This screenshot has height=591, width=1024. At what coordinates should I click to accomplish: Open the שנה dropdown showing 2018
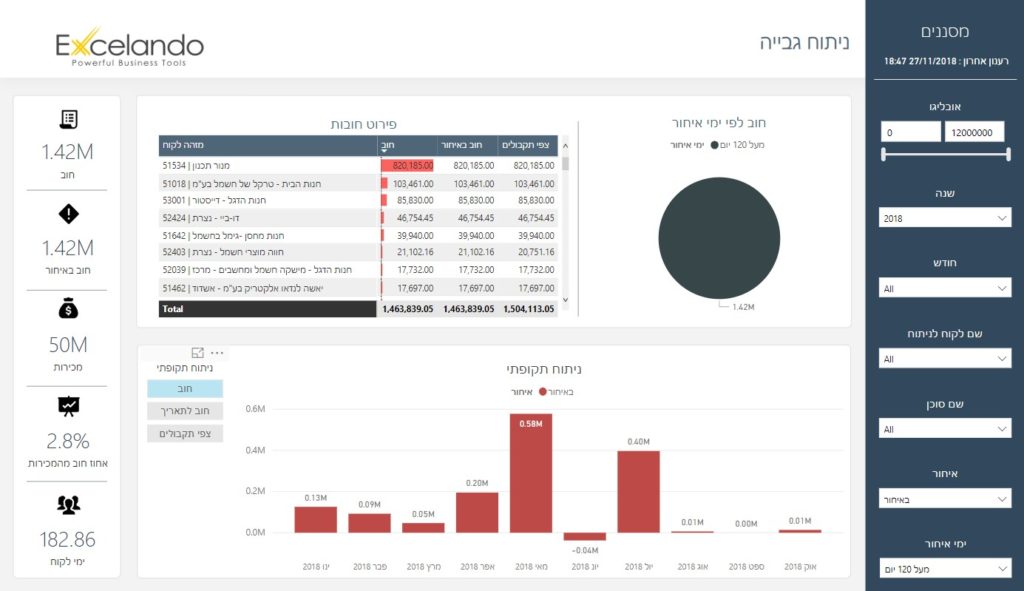pyautogui.click(x=945, y=218)
